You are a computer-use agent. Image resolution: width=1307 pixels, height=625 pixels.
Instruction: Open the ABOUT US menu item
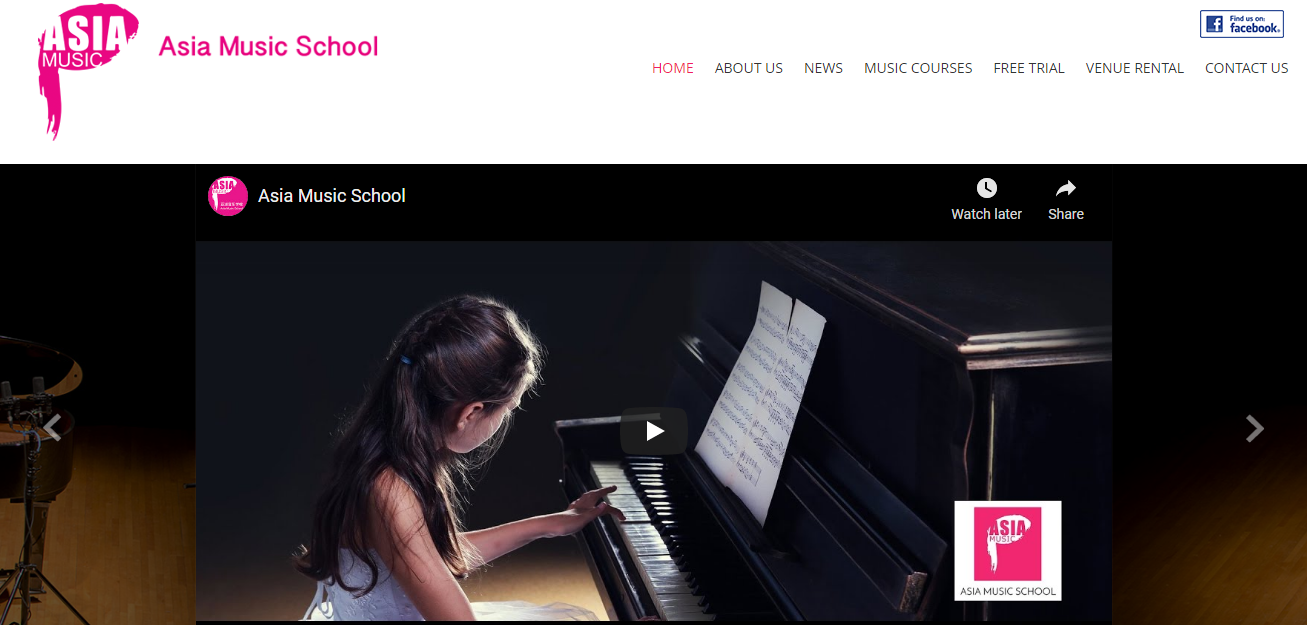[749, 68]
